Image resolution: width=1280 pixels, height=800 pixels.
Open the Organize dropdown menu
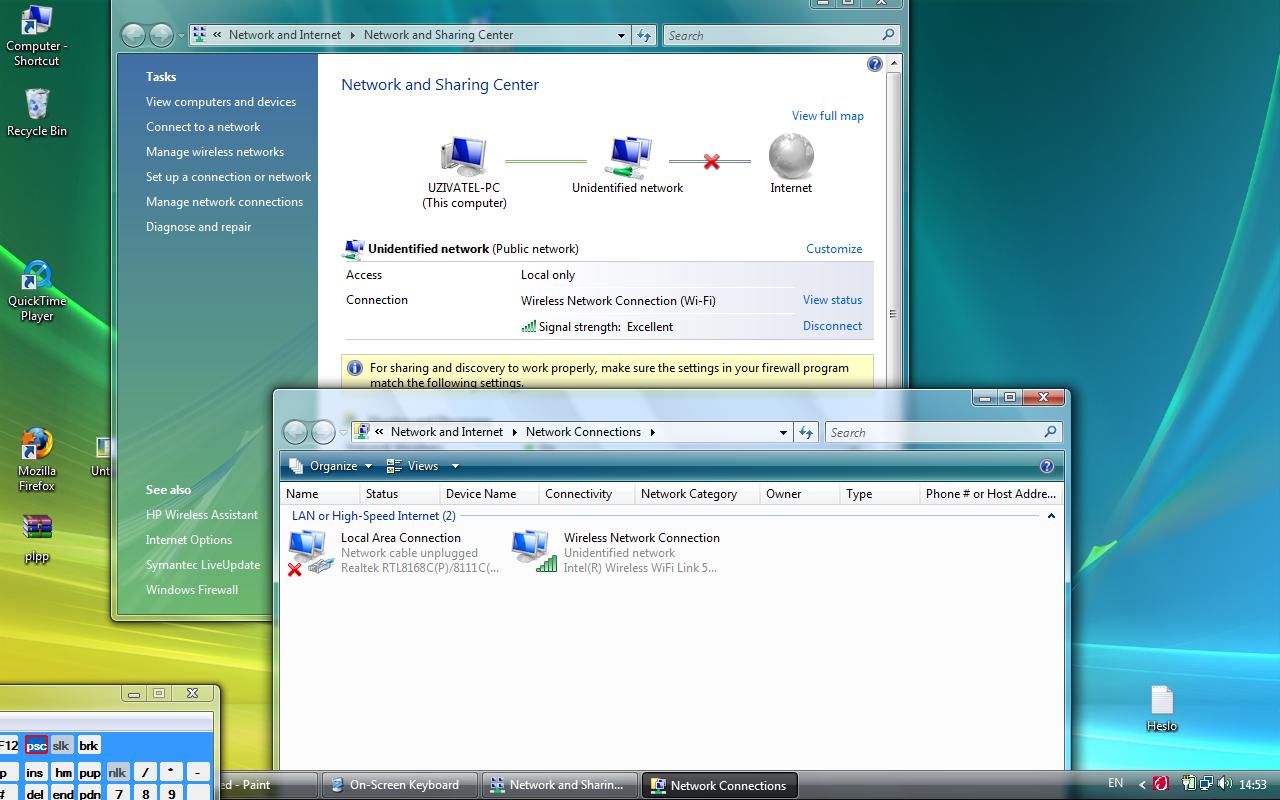pyautogui.click(x=331, y=466)
